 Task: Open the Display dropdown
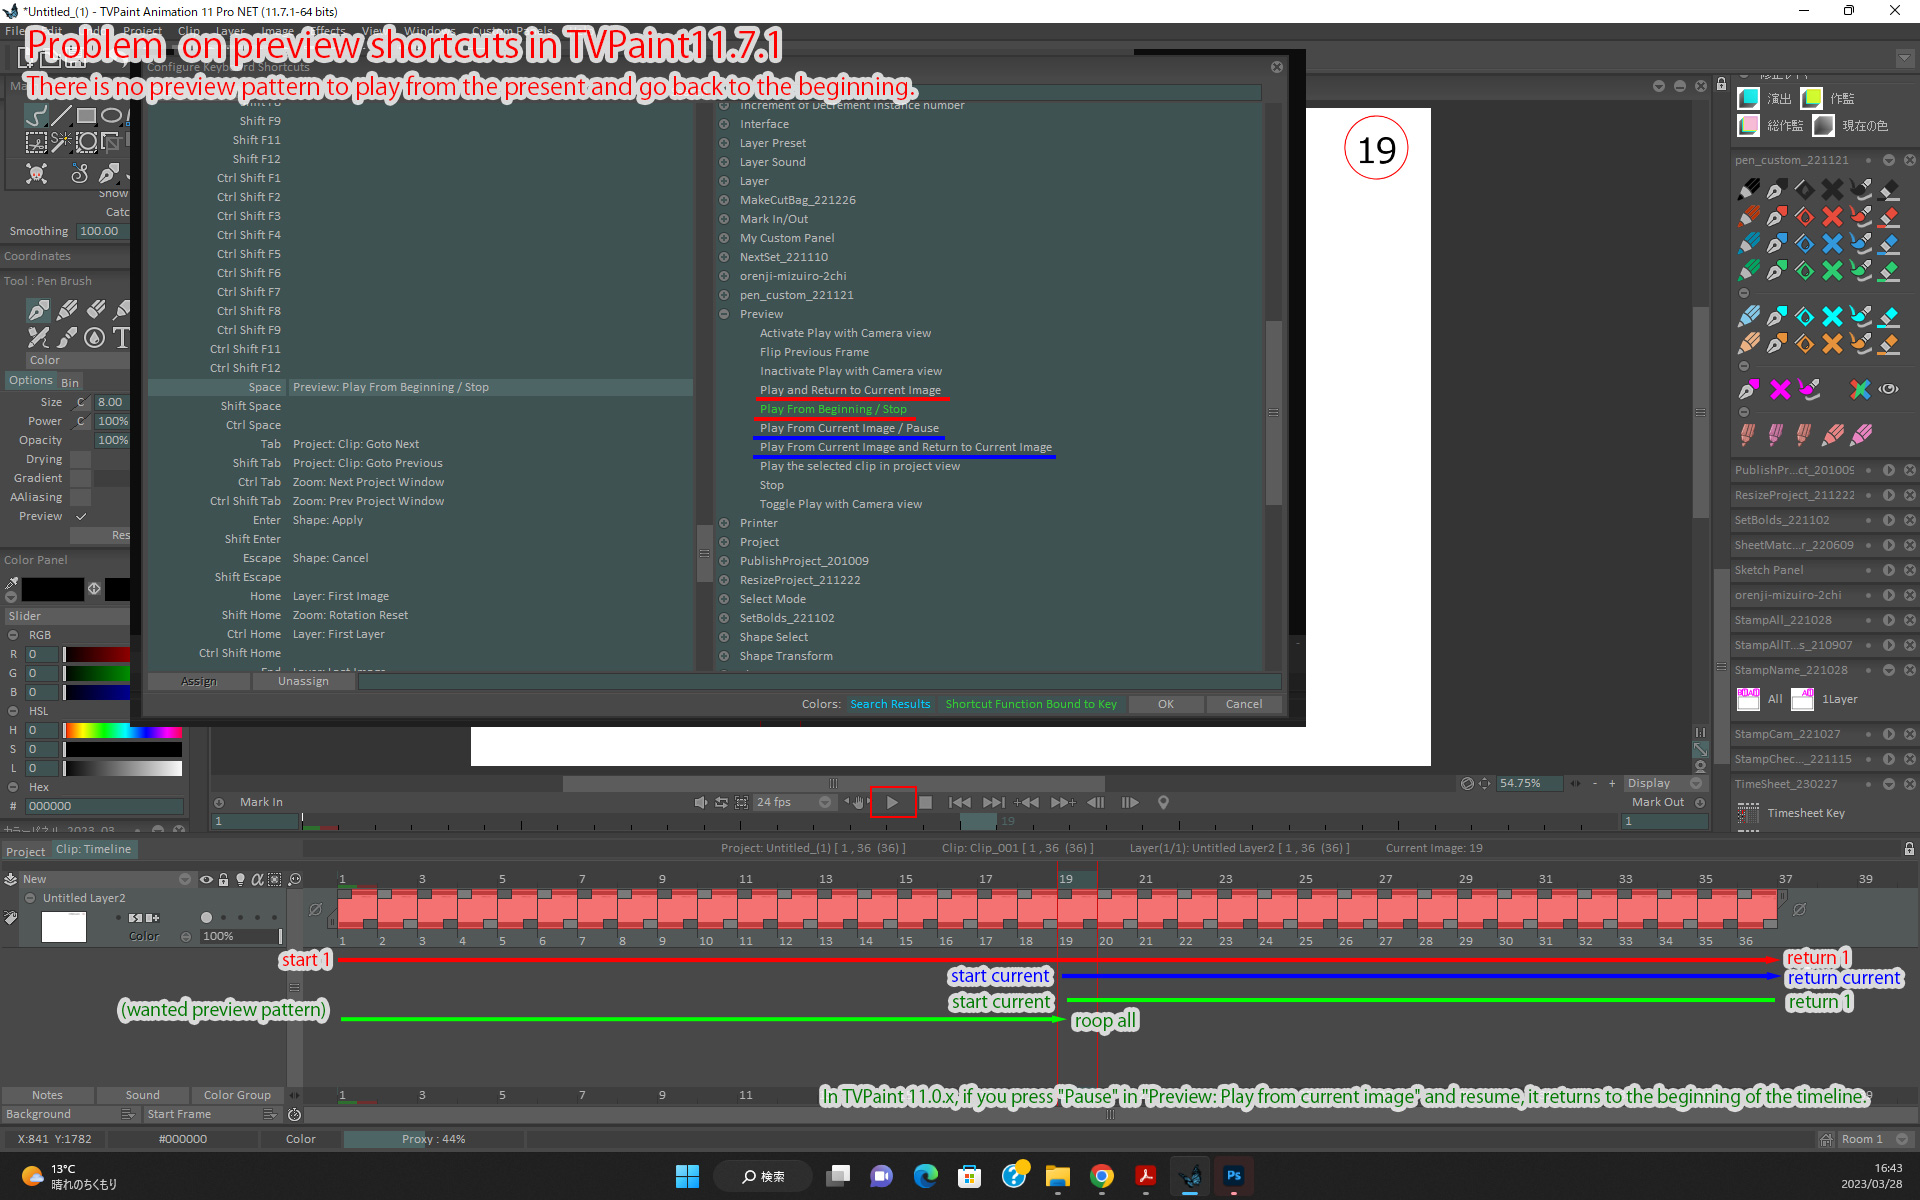point(1664,784)
